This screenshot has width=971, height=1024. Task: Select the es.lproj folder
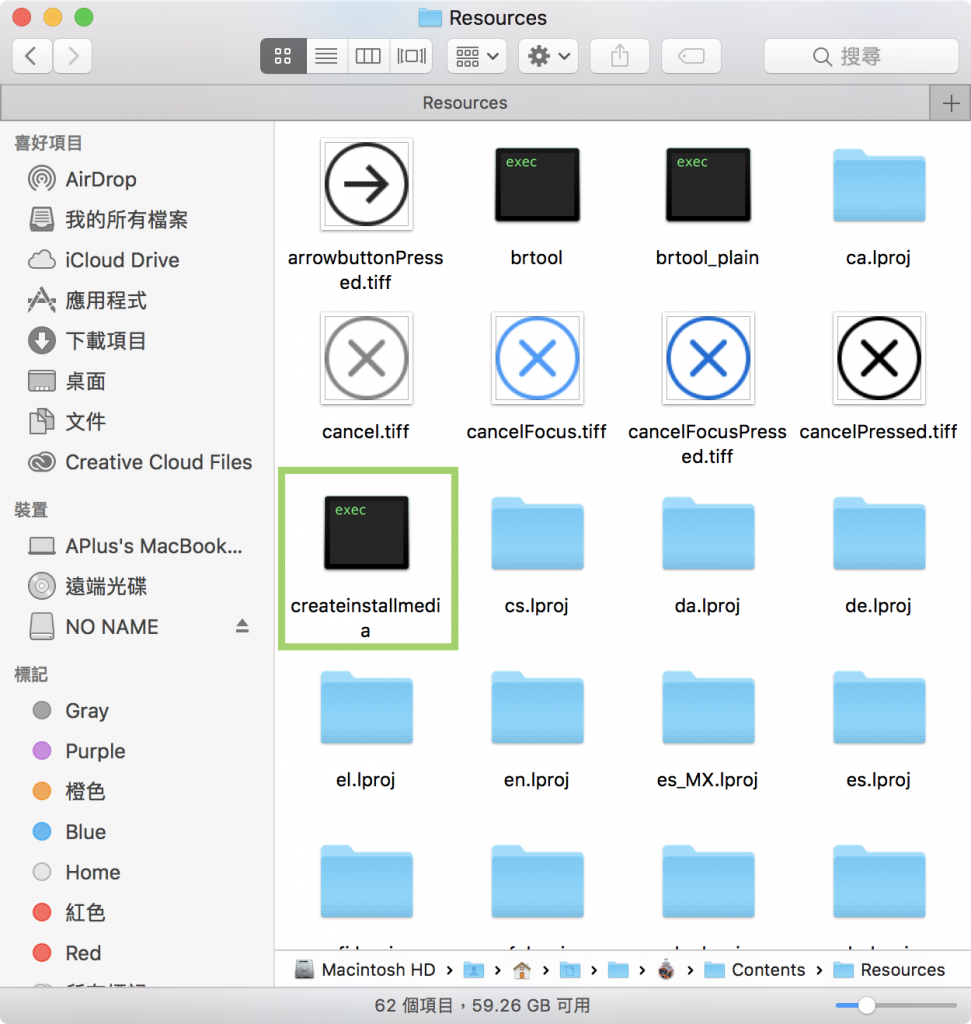[879, 707]
